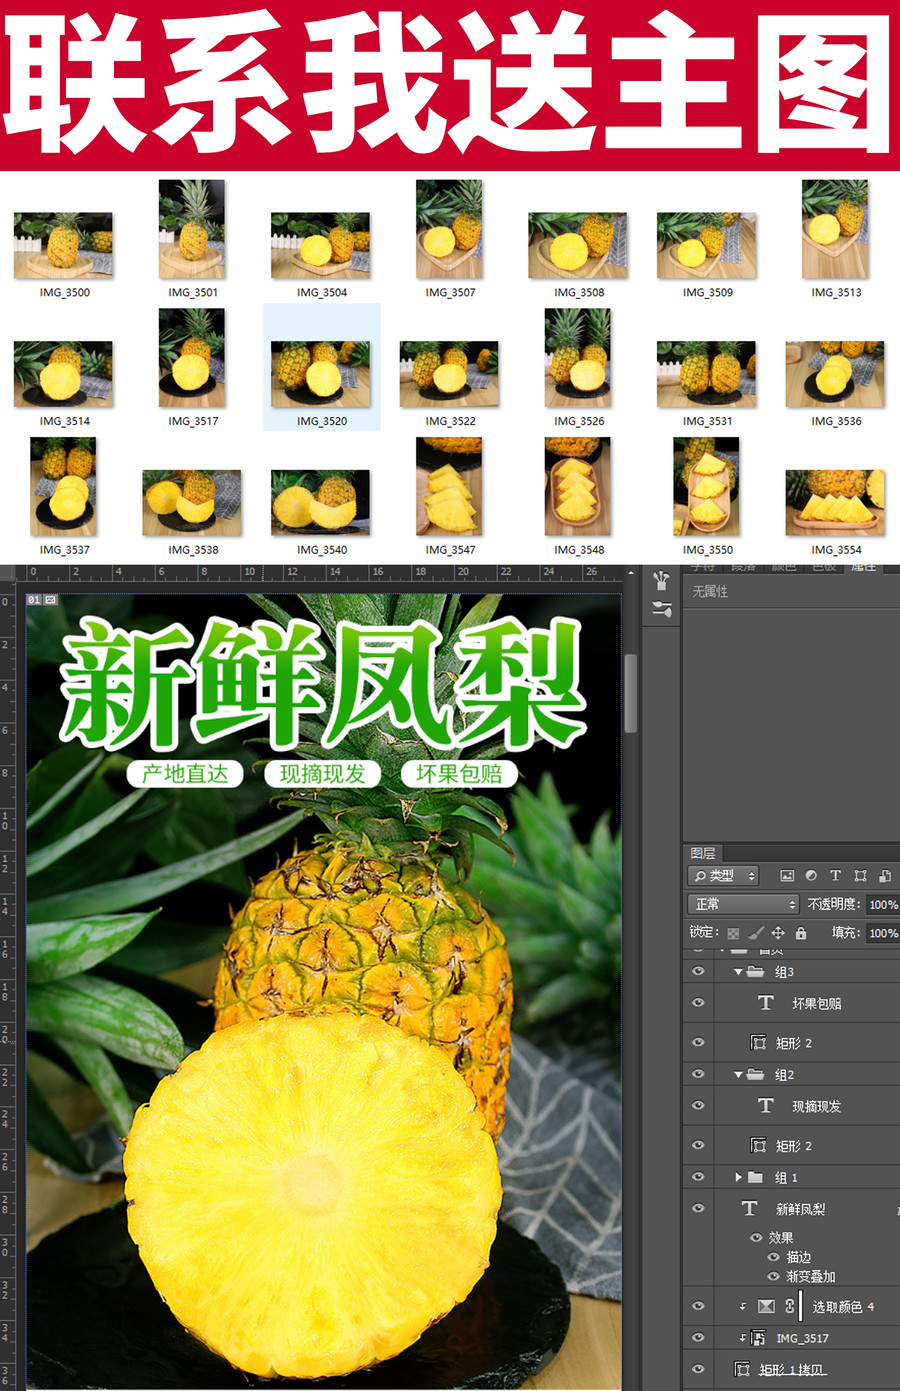Collapse the 组2 group
Image resolution: width=900 pixels, height=1391 pixels.
pyautogui.click(x=738, y=1075)
